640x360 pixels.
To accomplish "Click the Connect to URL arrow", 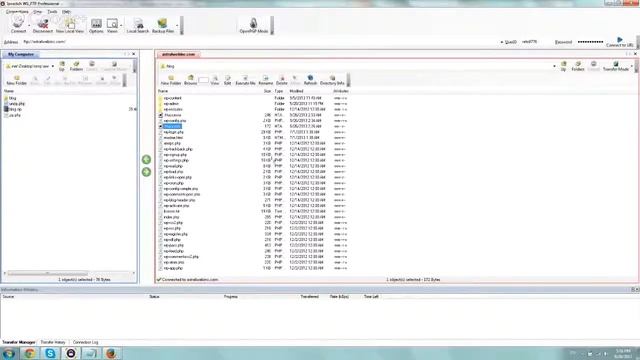I will (620, 40).
